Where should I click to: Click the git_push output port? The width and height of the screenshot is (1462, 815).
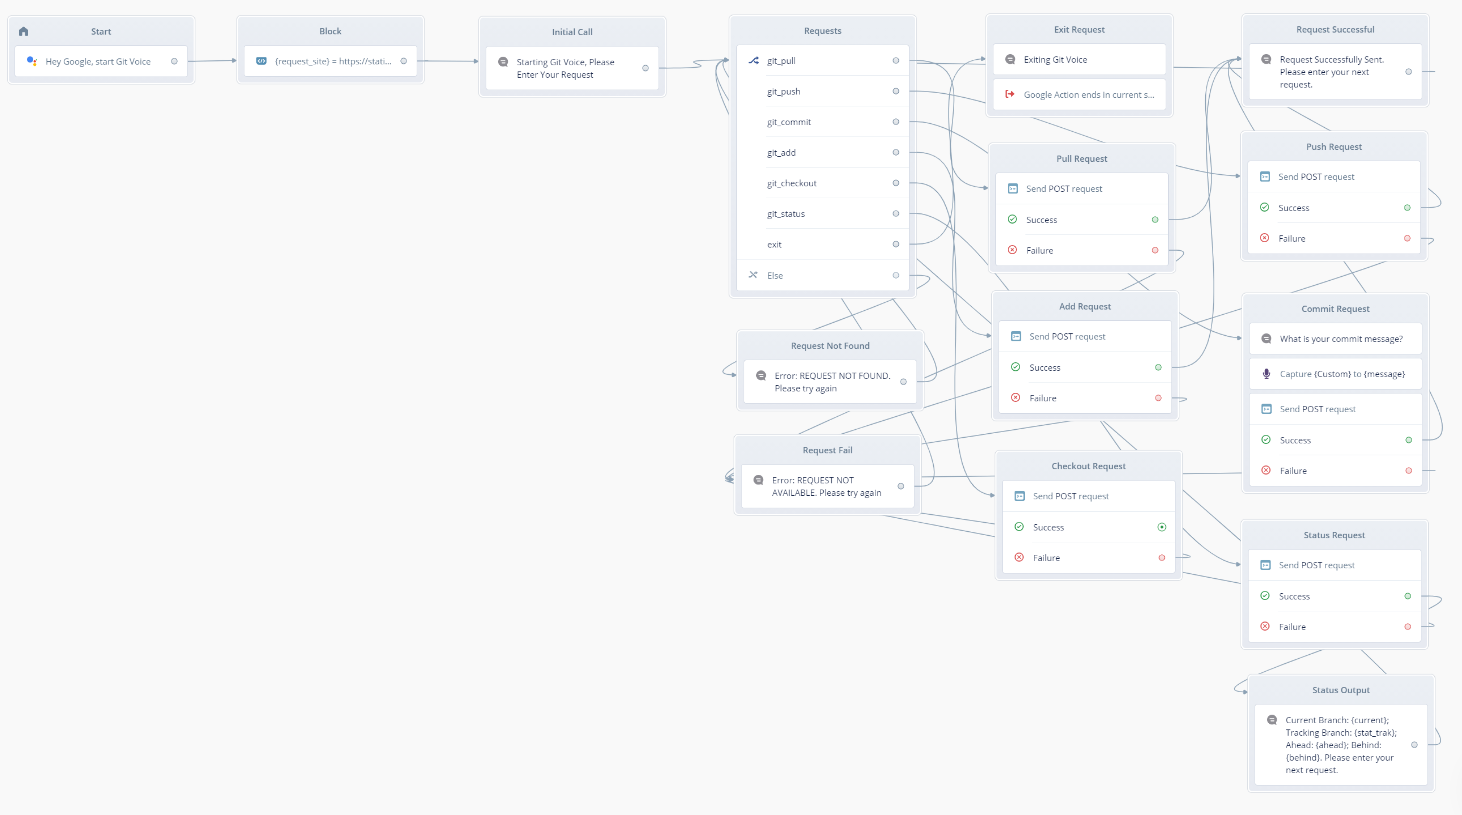tap(896, 91)
